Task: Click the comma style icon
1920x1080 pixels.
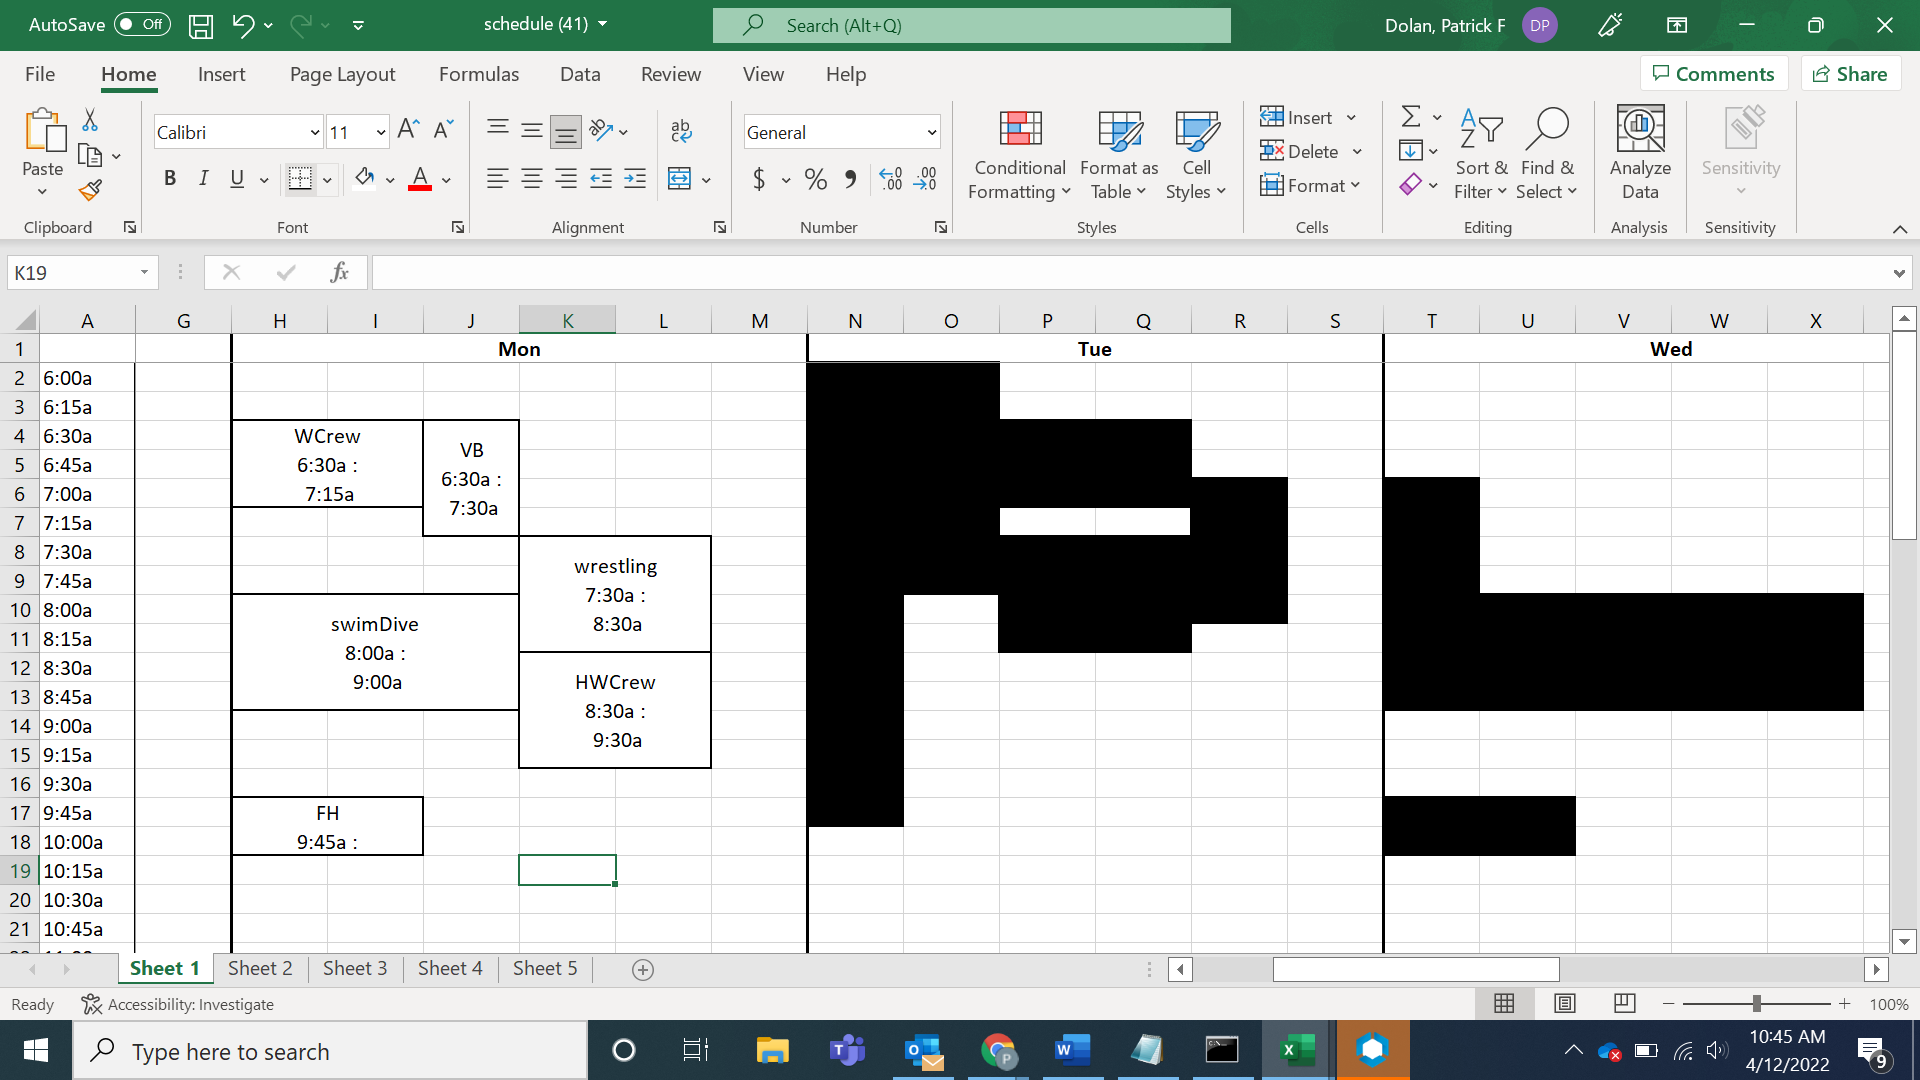Action: coord(851,179)
